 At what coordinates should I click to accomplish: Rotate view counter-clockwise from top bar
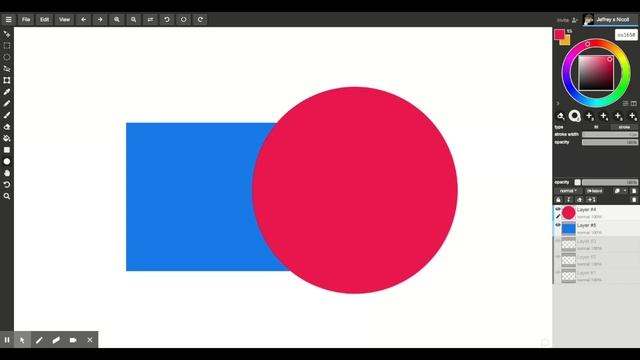[x=167, y=20]
